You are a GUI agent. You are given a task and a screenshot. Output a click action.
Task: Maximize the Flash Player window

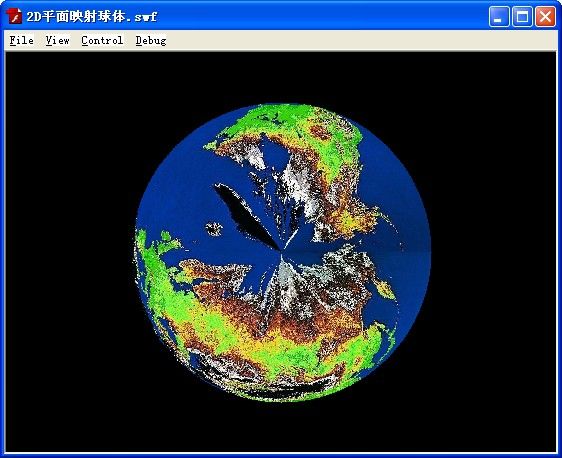522,16
